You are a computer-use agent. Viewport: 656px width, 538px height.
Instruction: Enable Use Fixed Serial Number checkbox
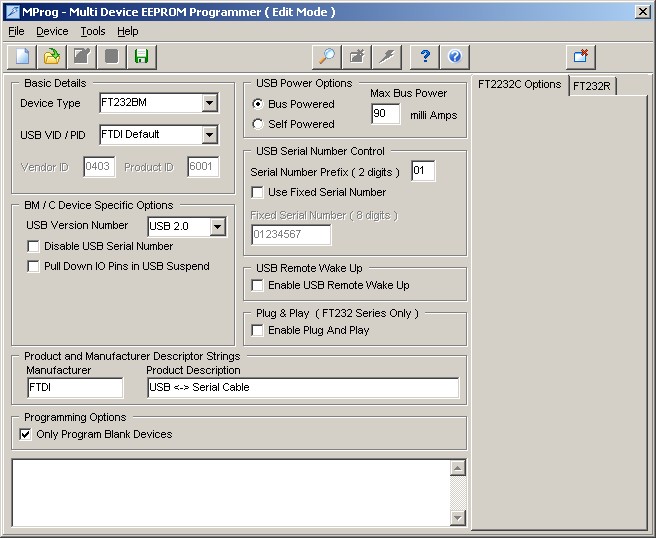258,192
